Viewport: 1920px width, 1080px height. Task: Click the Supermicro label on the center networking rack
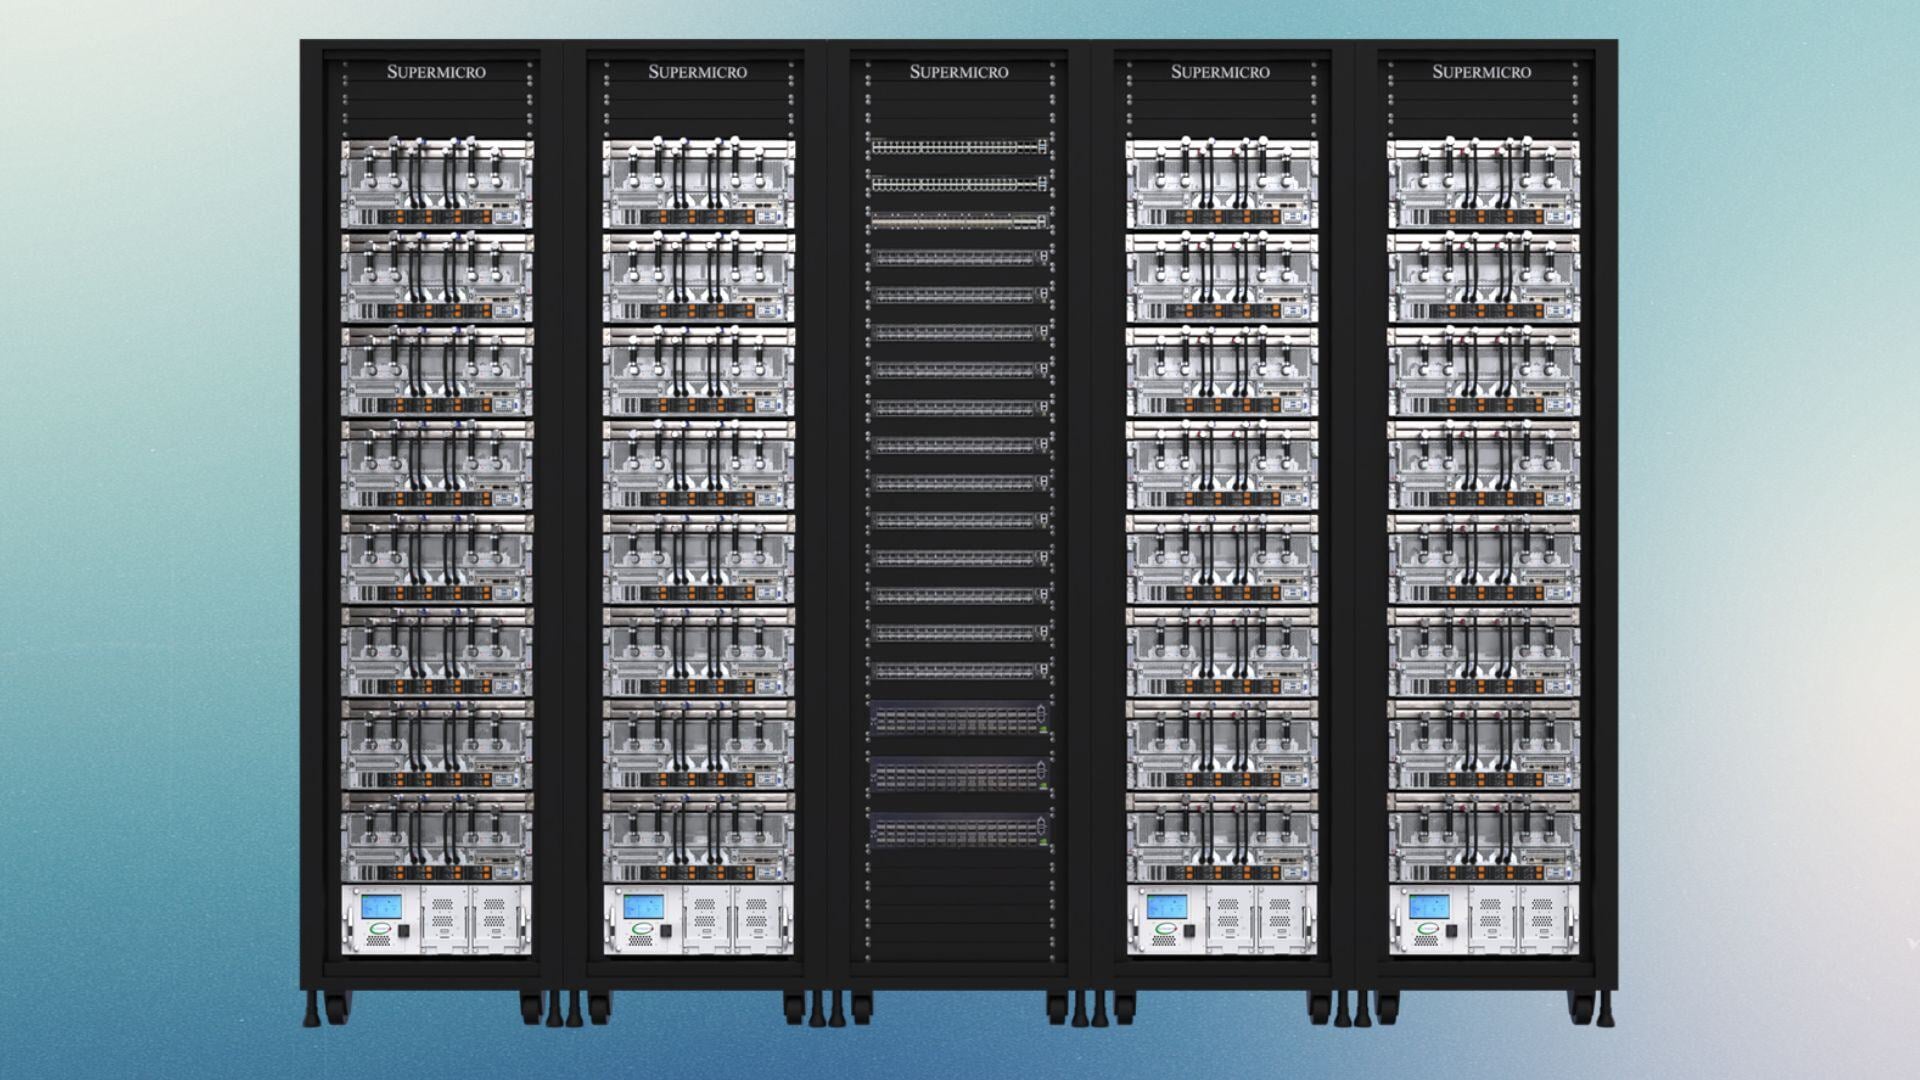point(959,72)
